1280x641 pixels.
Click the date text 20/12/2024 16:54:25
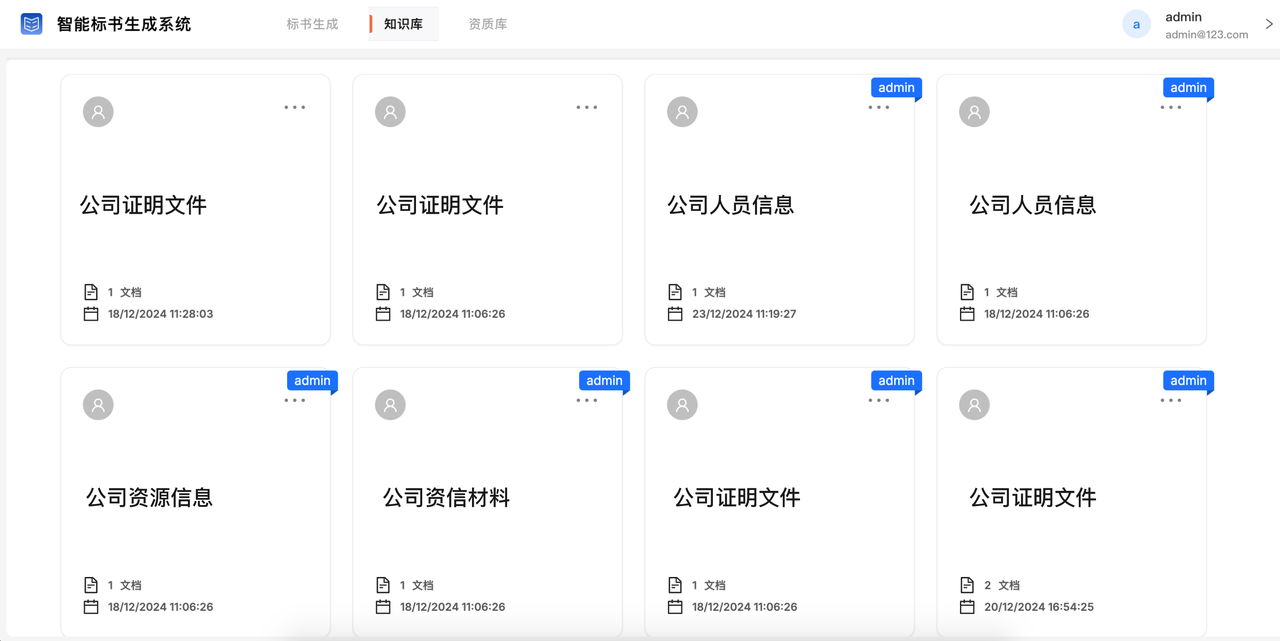coord(1039,607)
